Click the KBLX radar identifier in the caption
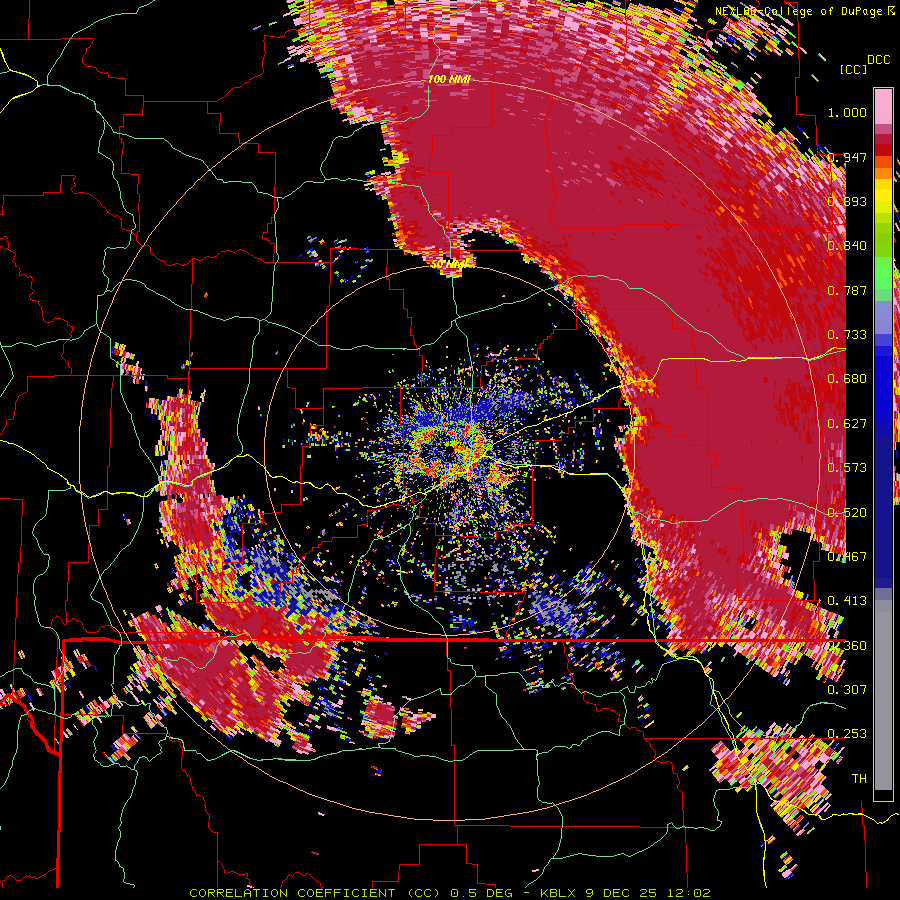This screenshot has width=900, height=900. 559,893
